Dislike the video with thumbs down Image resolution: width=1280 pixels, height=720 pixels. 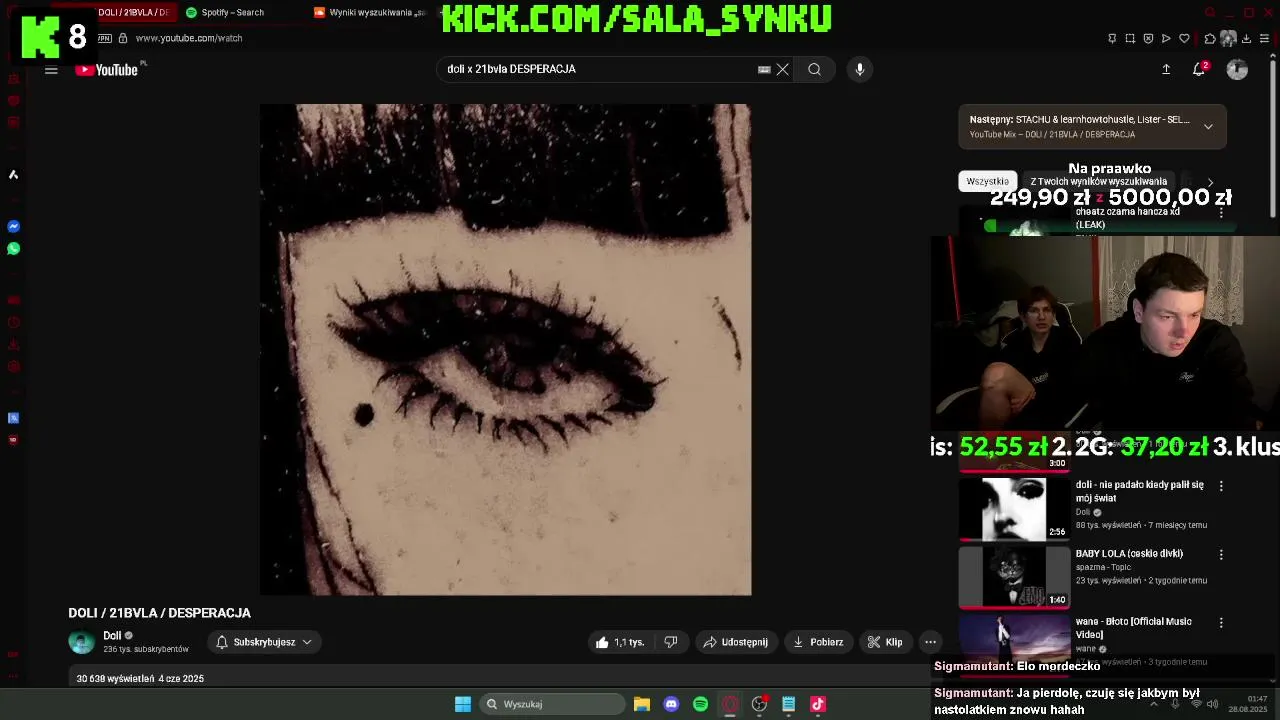[x=671, y=642]
